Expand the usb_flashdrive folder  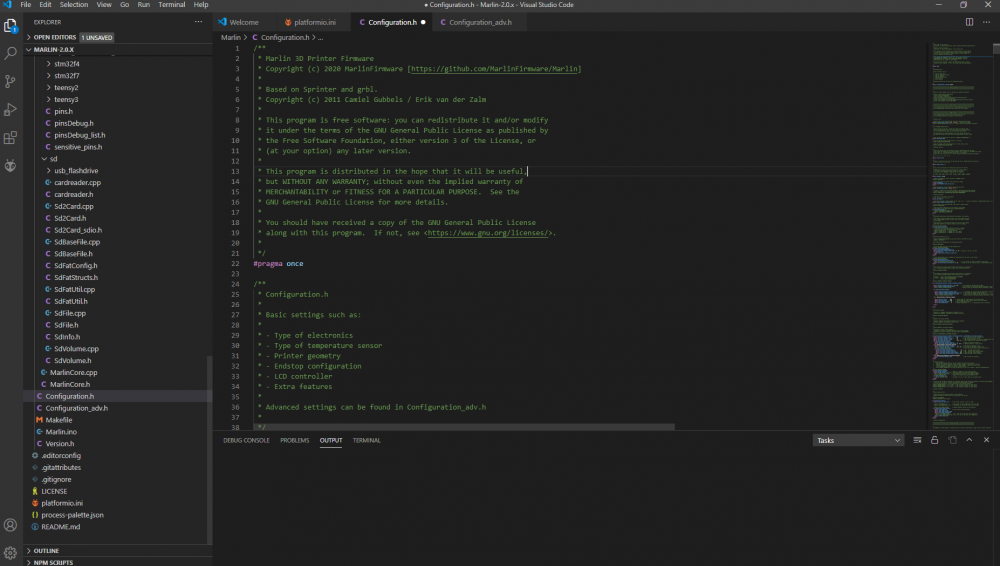click(x=76, y=170)
